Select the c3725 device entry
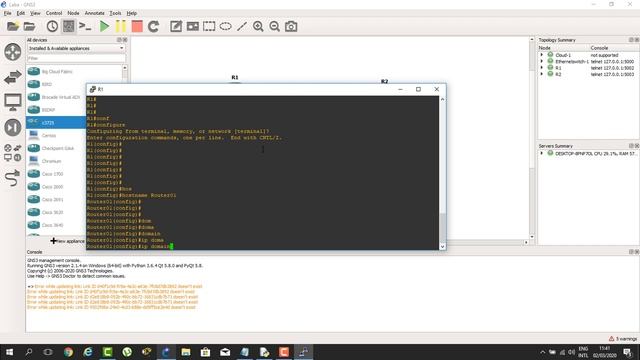Viewport: 640px width, 360px height. click(x=57, y=122)
